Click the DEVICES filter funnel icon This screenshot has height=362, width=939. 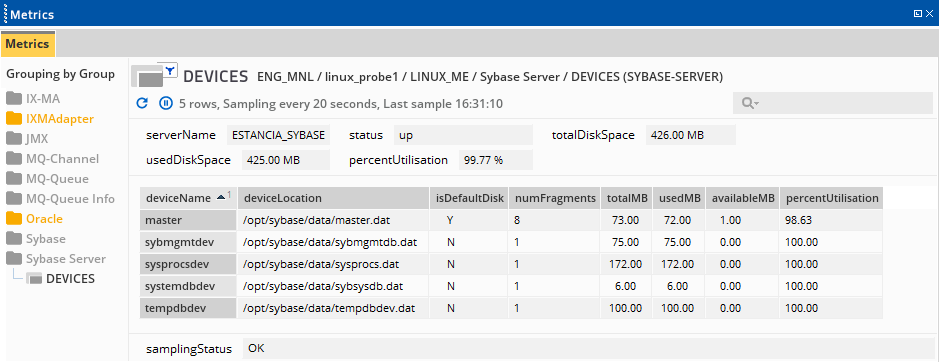170,71
